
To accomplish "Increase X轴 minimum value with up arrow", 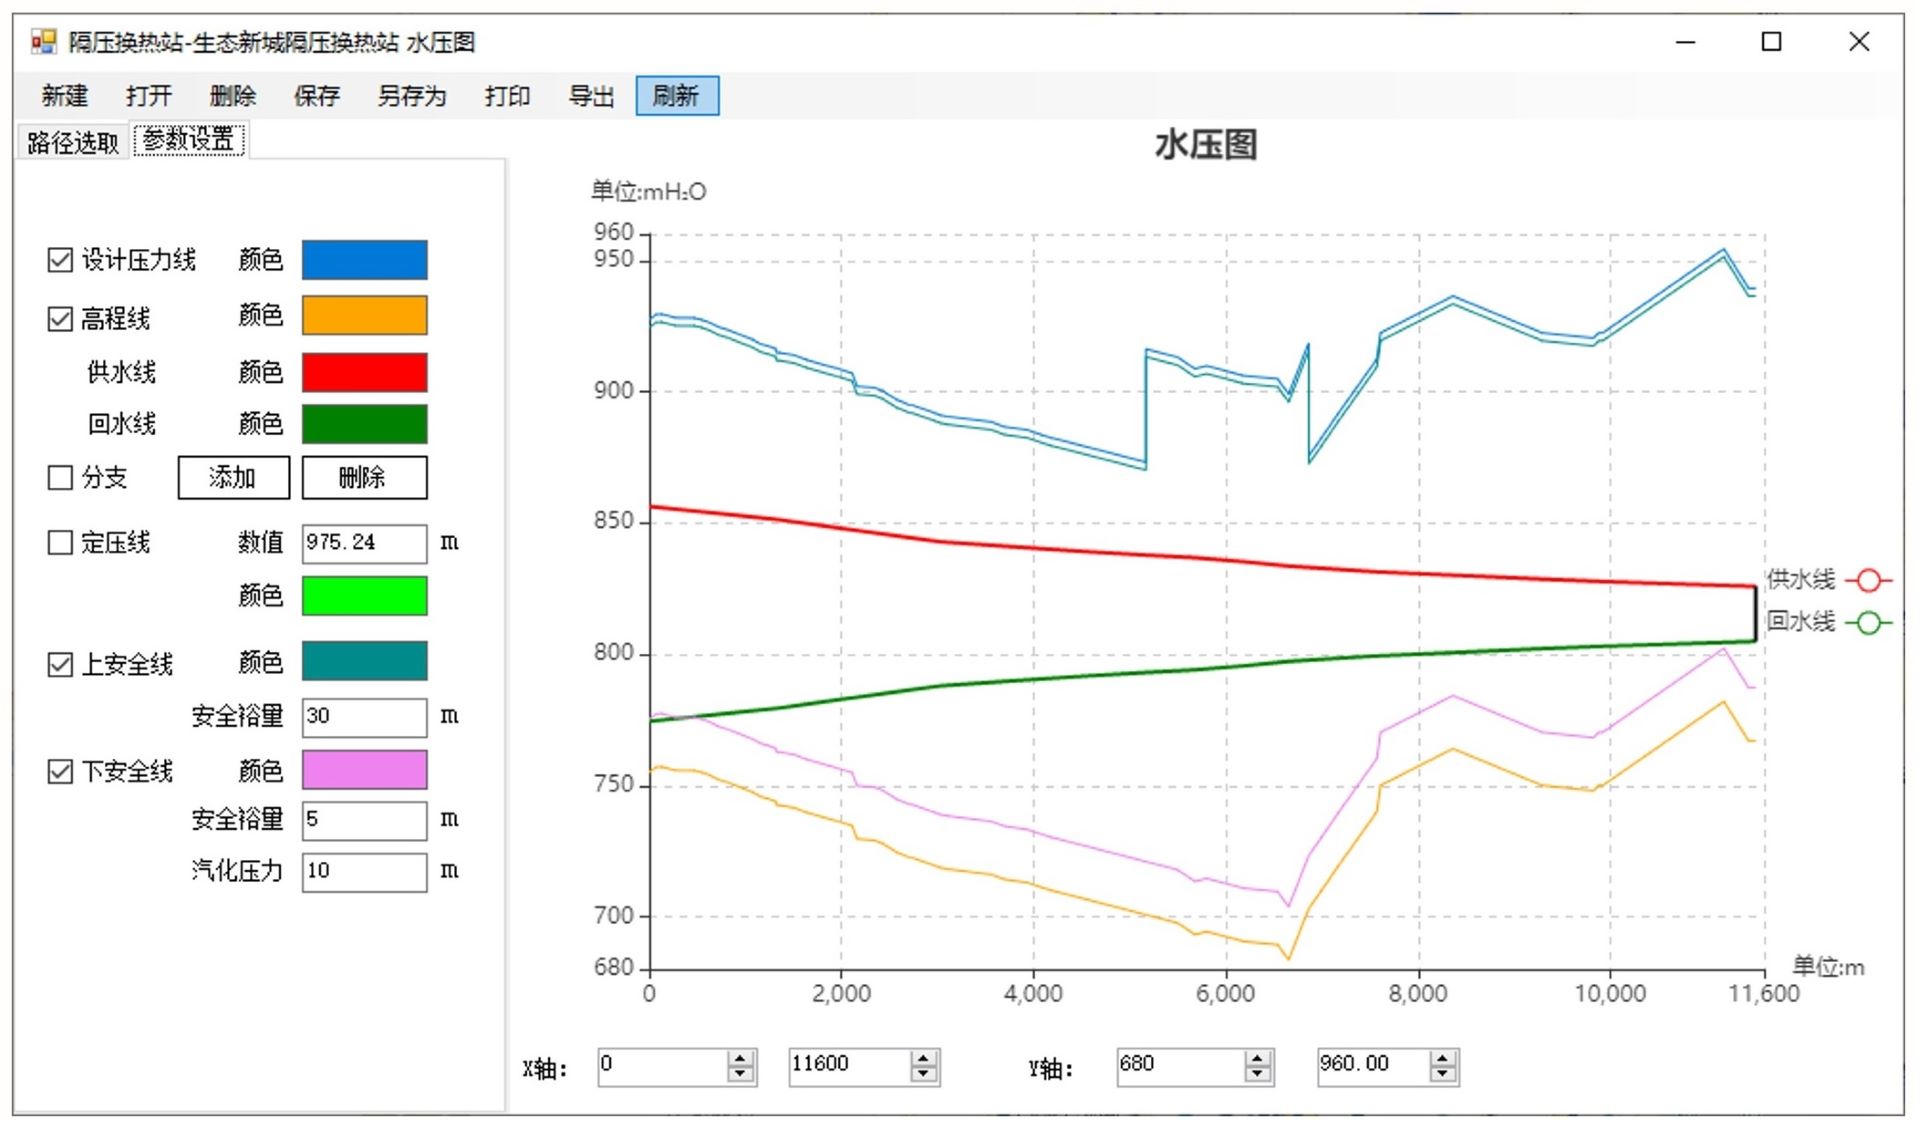I will pos(741,1059).
